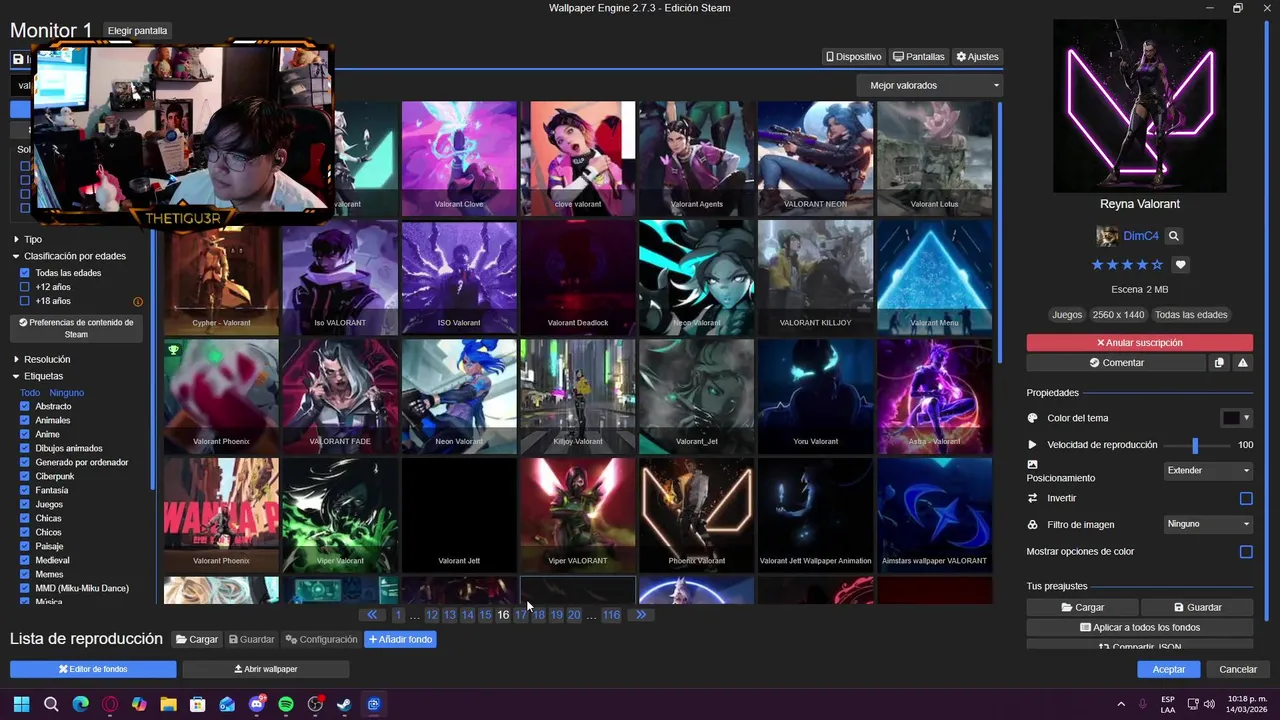
Task: Open the taskbar Search icon
Action: [x=51, y=704]
